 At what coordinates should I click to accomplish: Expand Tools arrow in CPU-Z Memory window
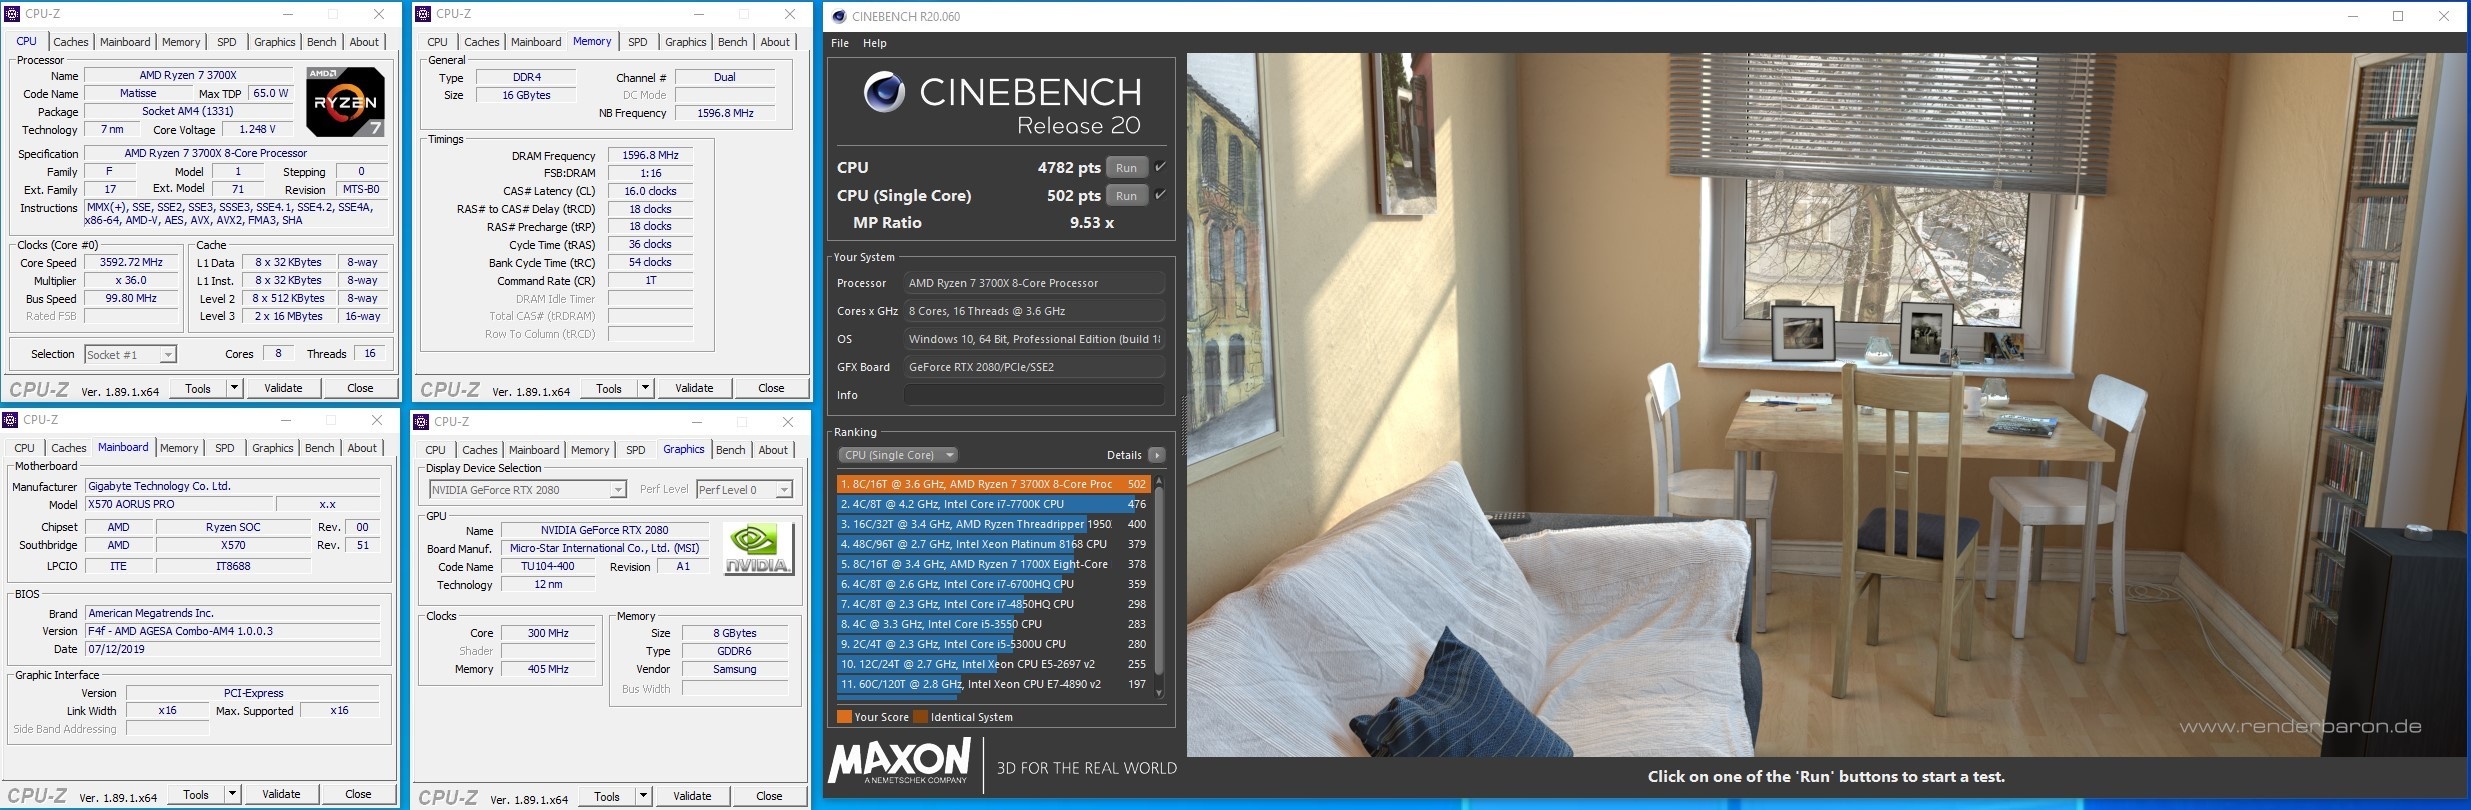click(x=645, y=388)
